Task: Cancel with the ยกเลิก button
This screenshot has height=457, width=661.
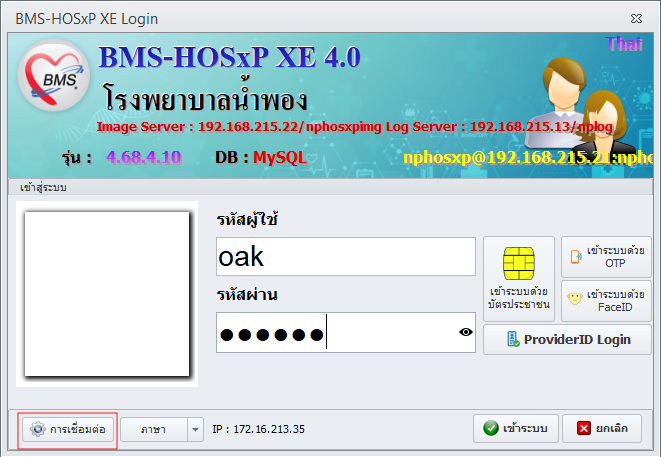Action: point(602,428)
